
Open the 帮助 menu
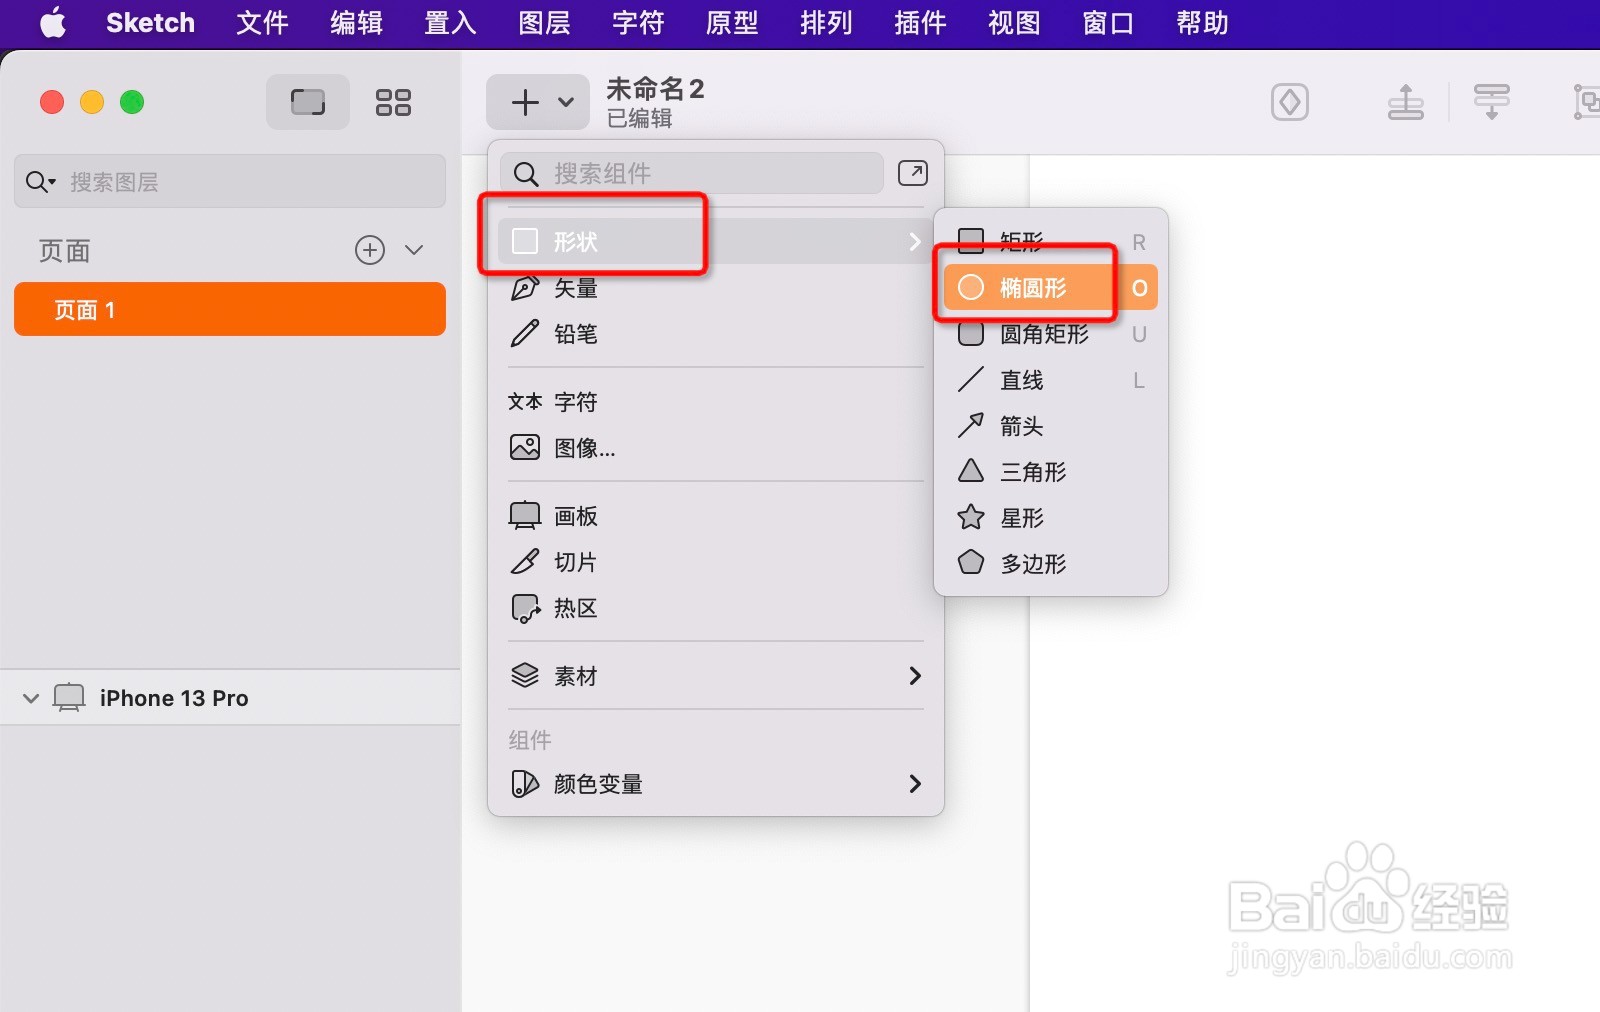tap(1202, 22)
